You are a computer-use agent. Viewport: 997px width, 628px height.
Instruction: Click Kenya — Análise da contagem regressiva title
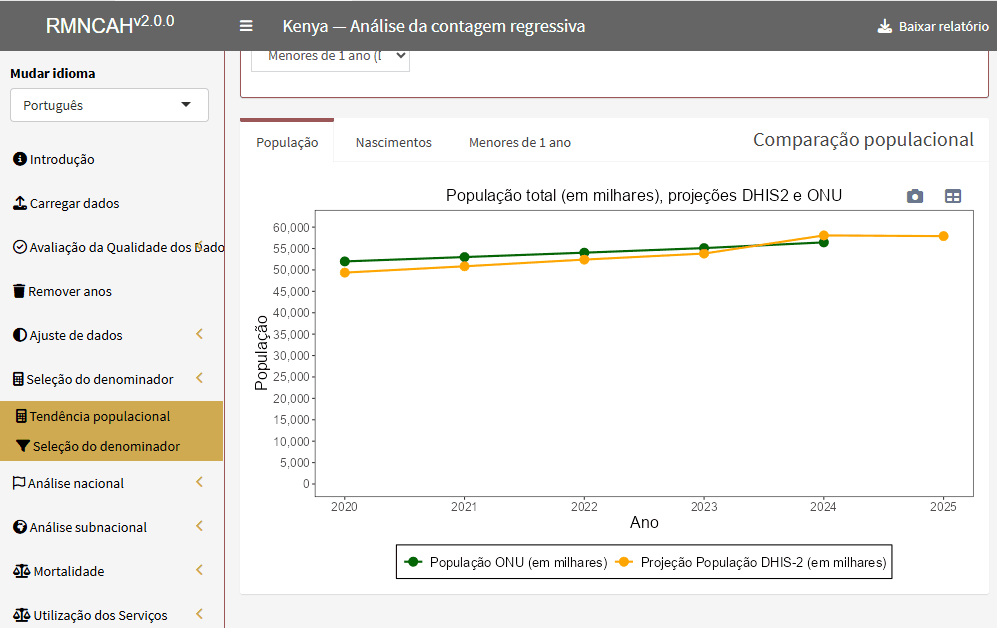pyautogui.click(x=434, y=26)
